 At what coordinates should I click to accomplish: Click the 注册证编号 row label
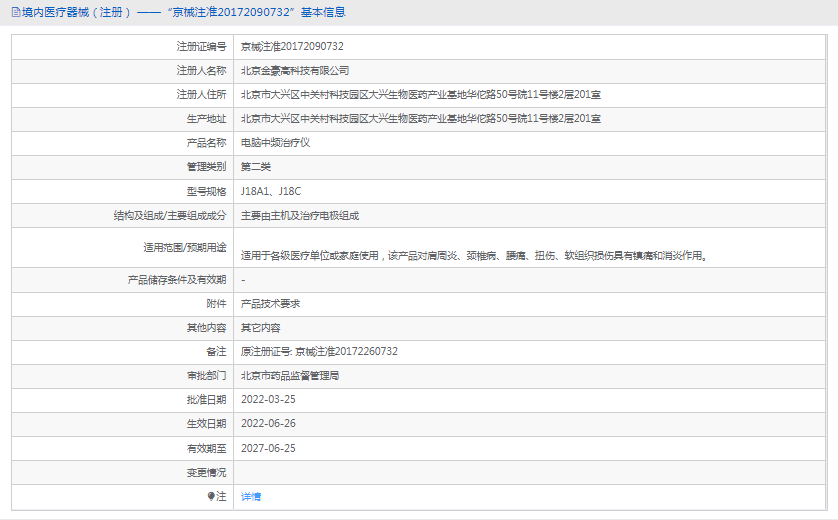click(x=201, y=46)
